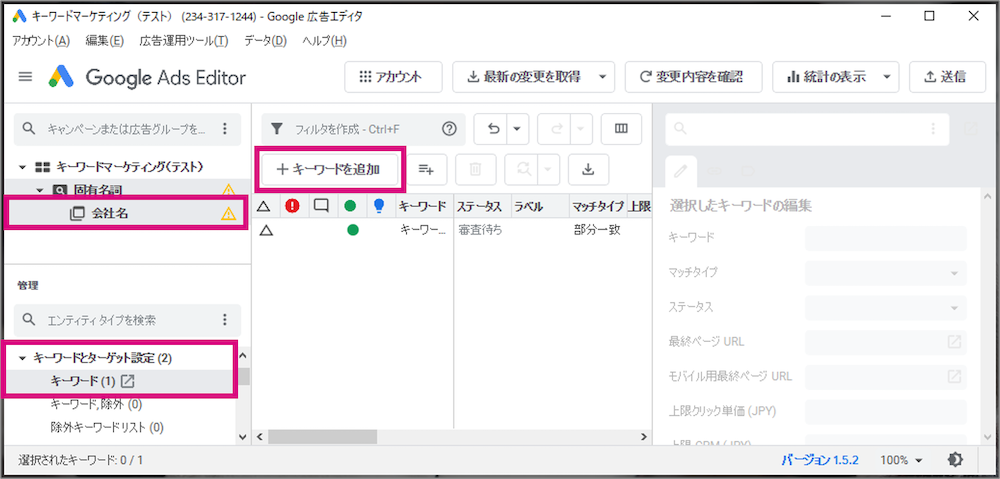
Task: Click the red error column header icon
Action: (x=293, y=206)
